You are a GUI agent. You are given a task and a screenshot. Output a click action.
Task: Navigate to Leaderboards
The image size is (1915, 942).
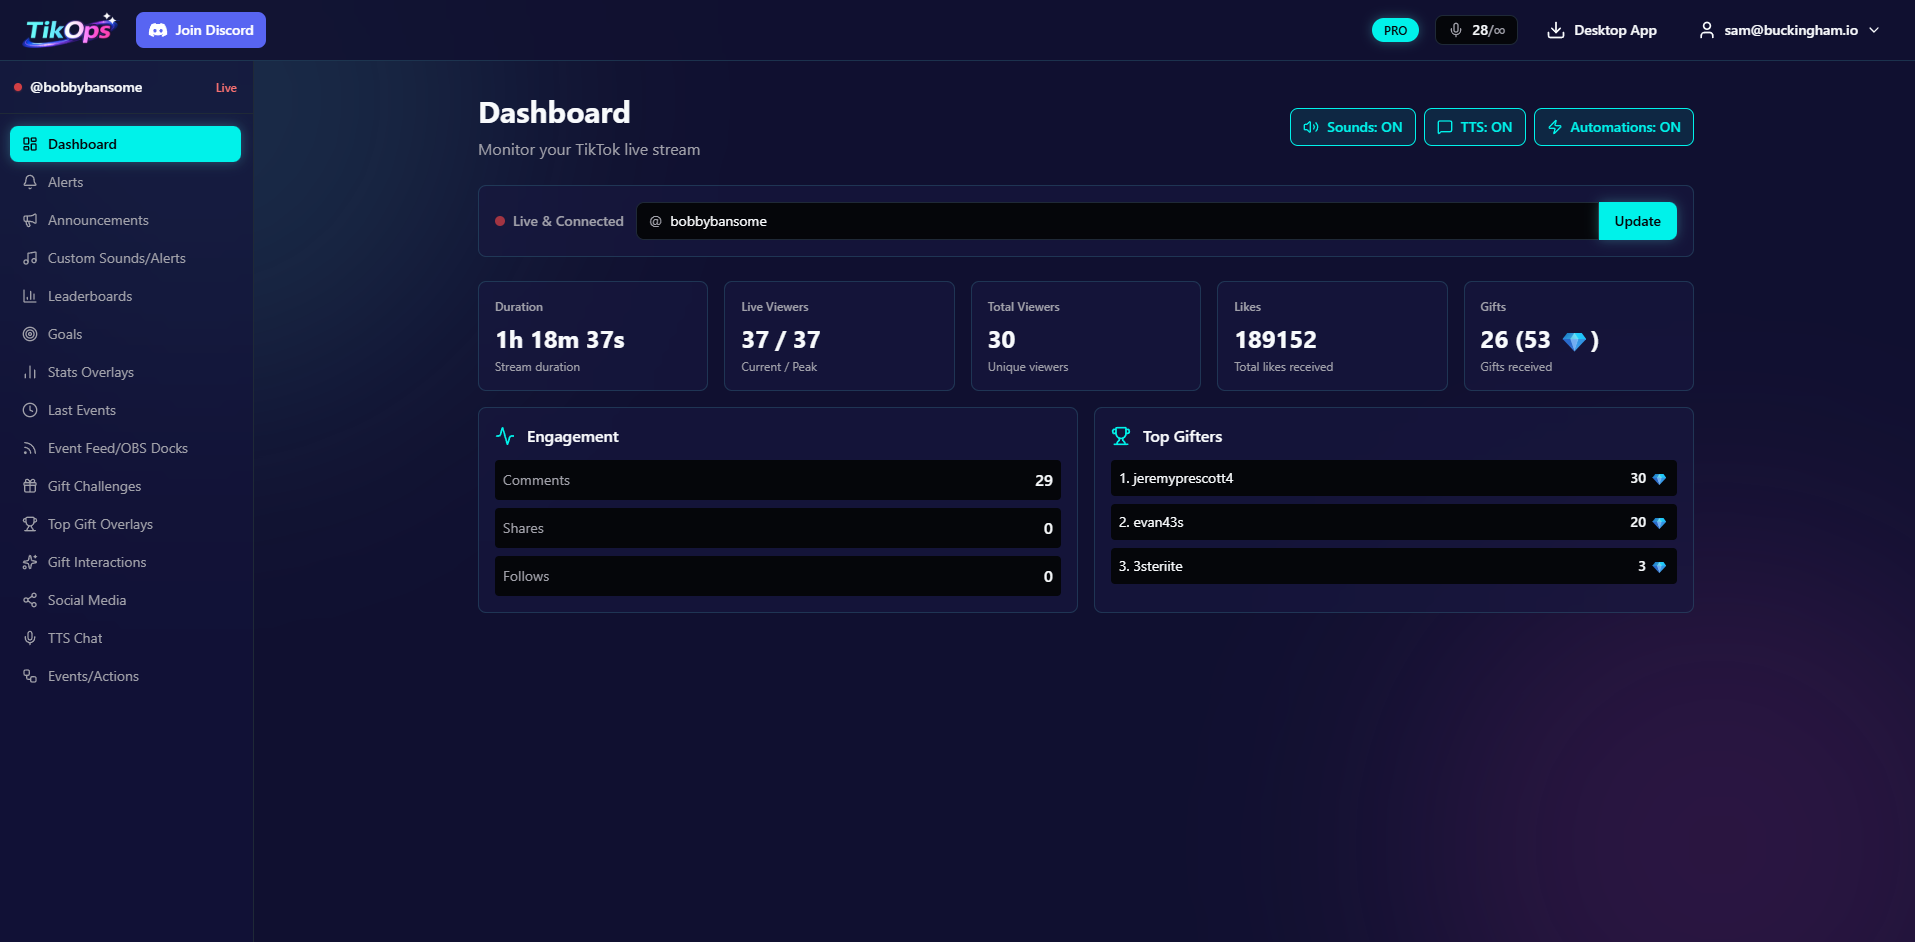[x=125, y=296]
